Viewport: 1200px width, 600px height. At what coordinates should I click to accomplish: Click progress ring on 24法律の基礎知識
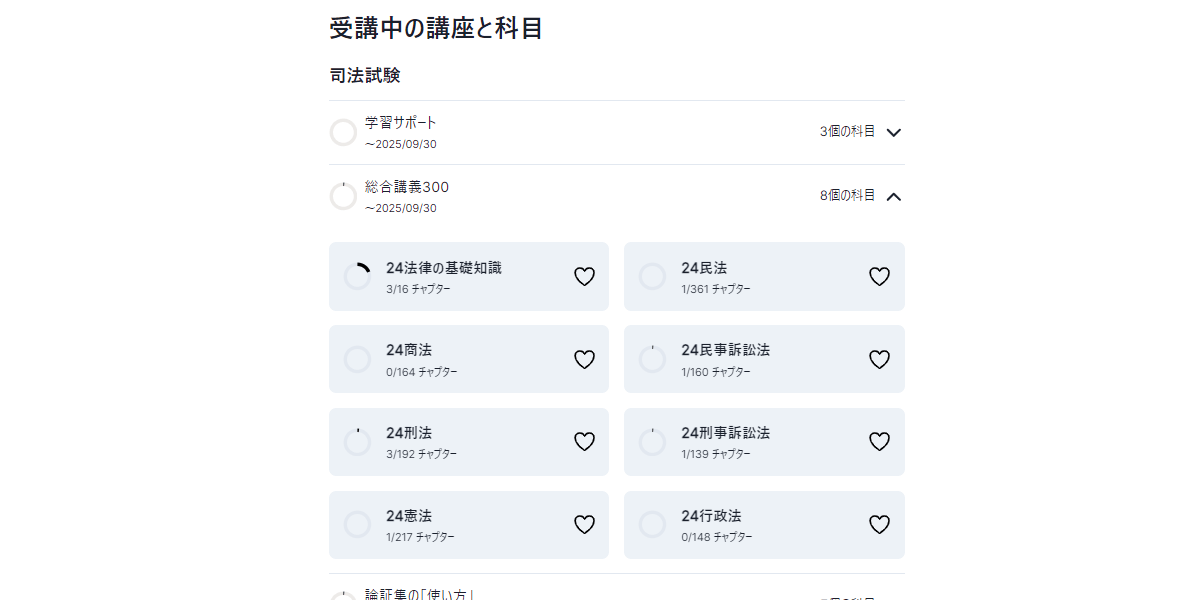(x=357, y=277)
